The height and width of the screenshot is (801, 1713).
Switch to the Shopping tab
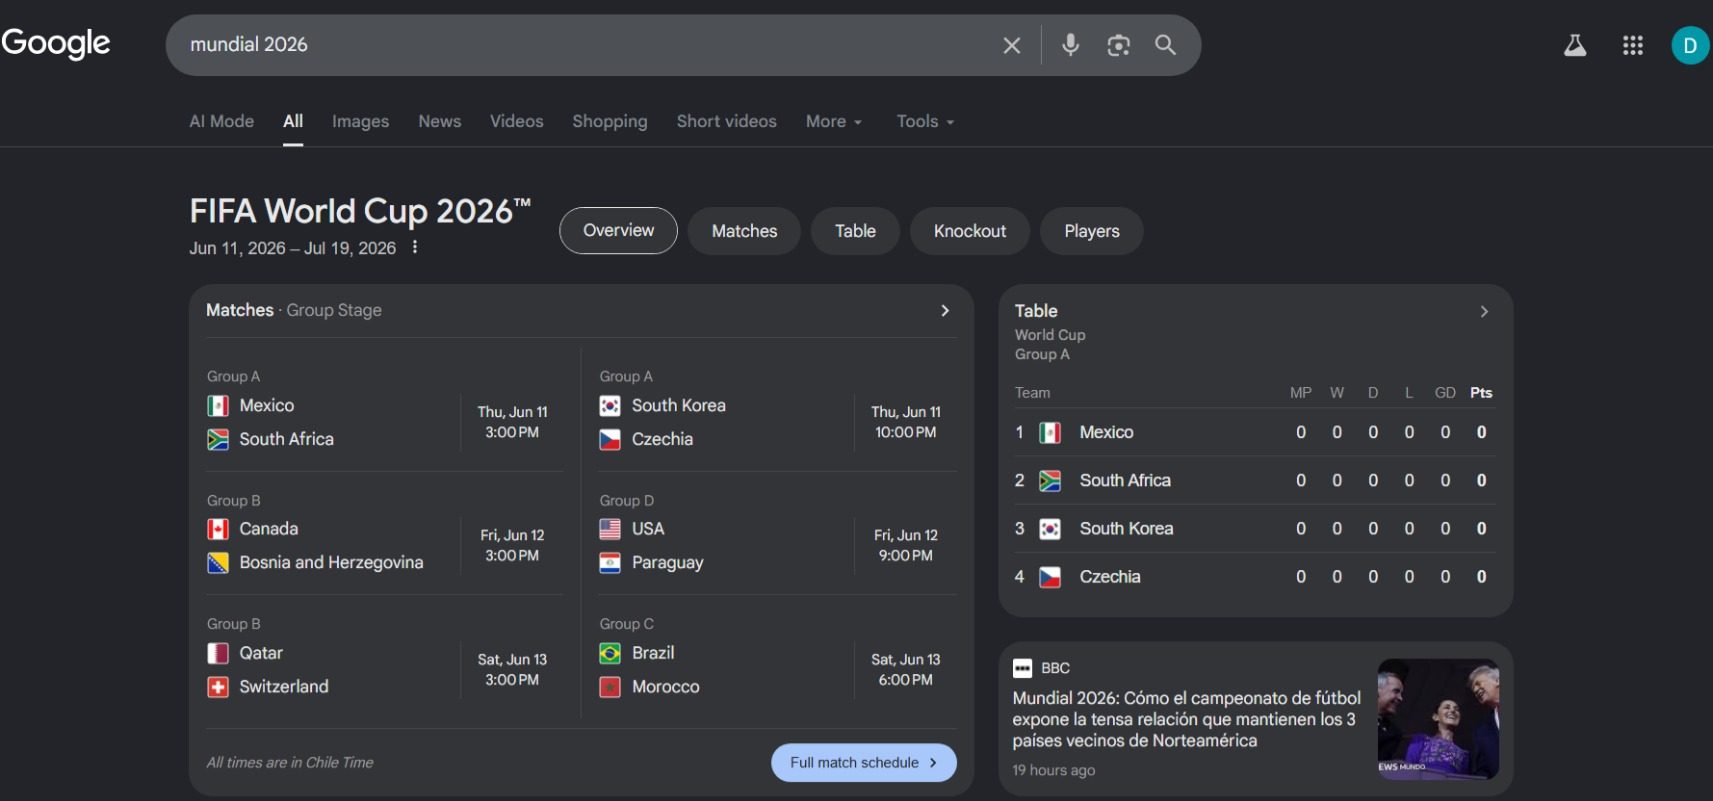610,121
